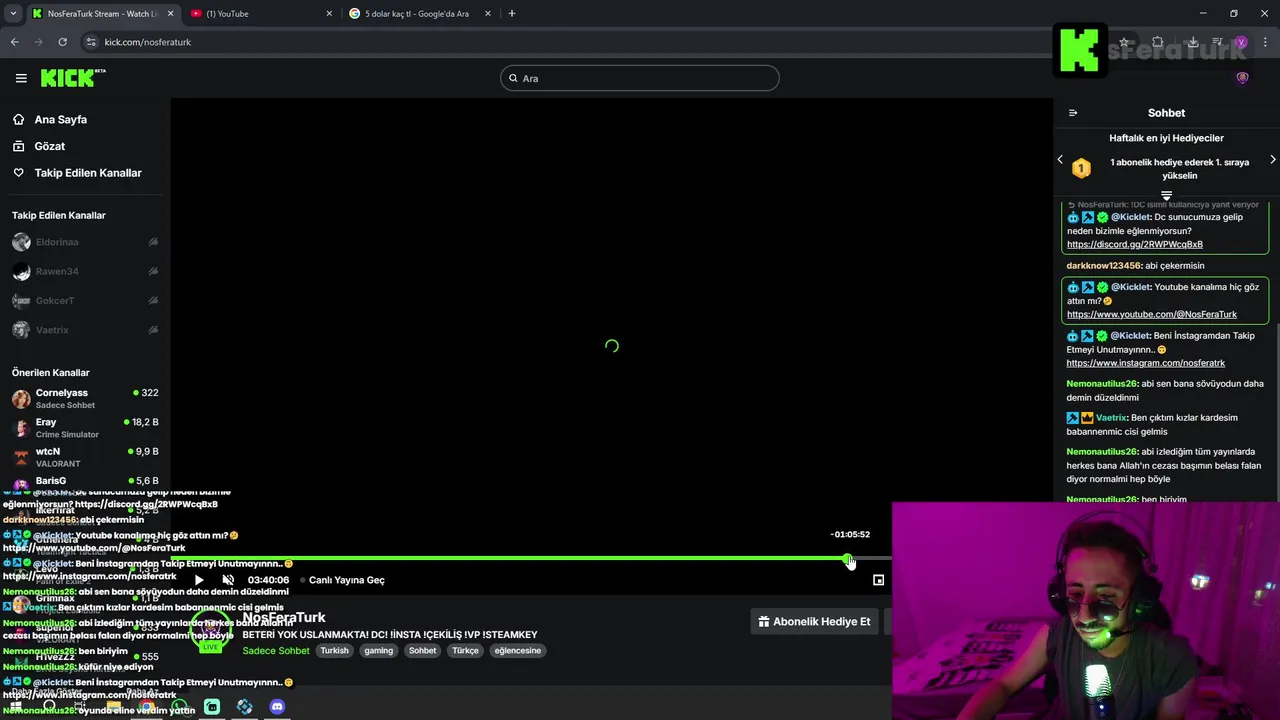Click username darkknow123456 in Sohbet panel
Image resolution: width=1280 pixels, height=720 pixels.
(1103, 266)
